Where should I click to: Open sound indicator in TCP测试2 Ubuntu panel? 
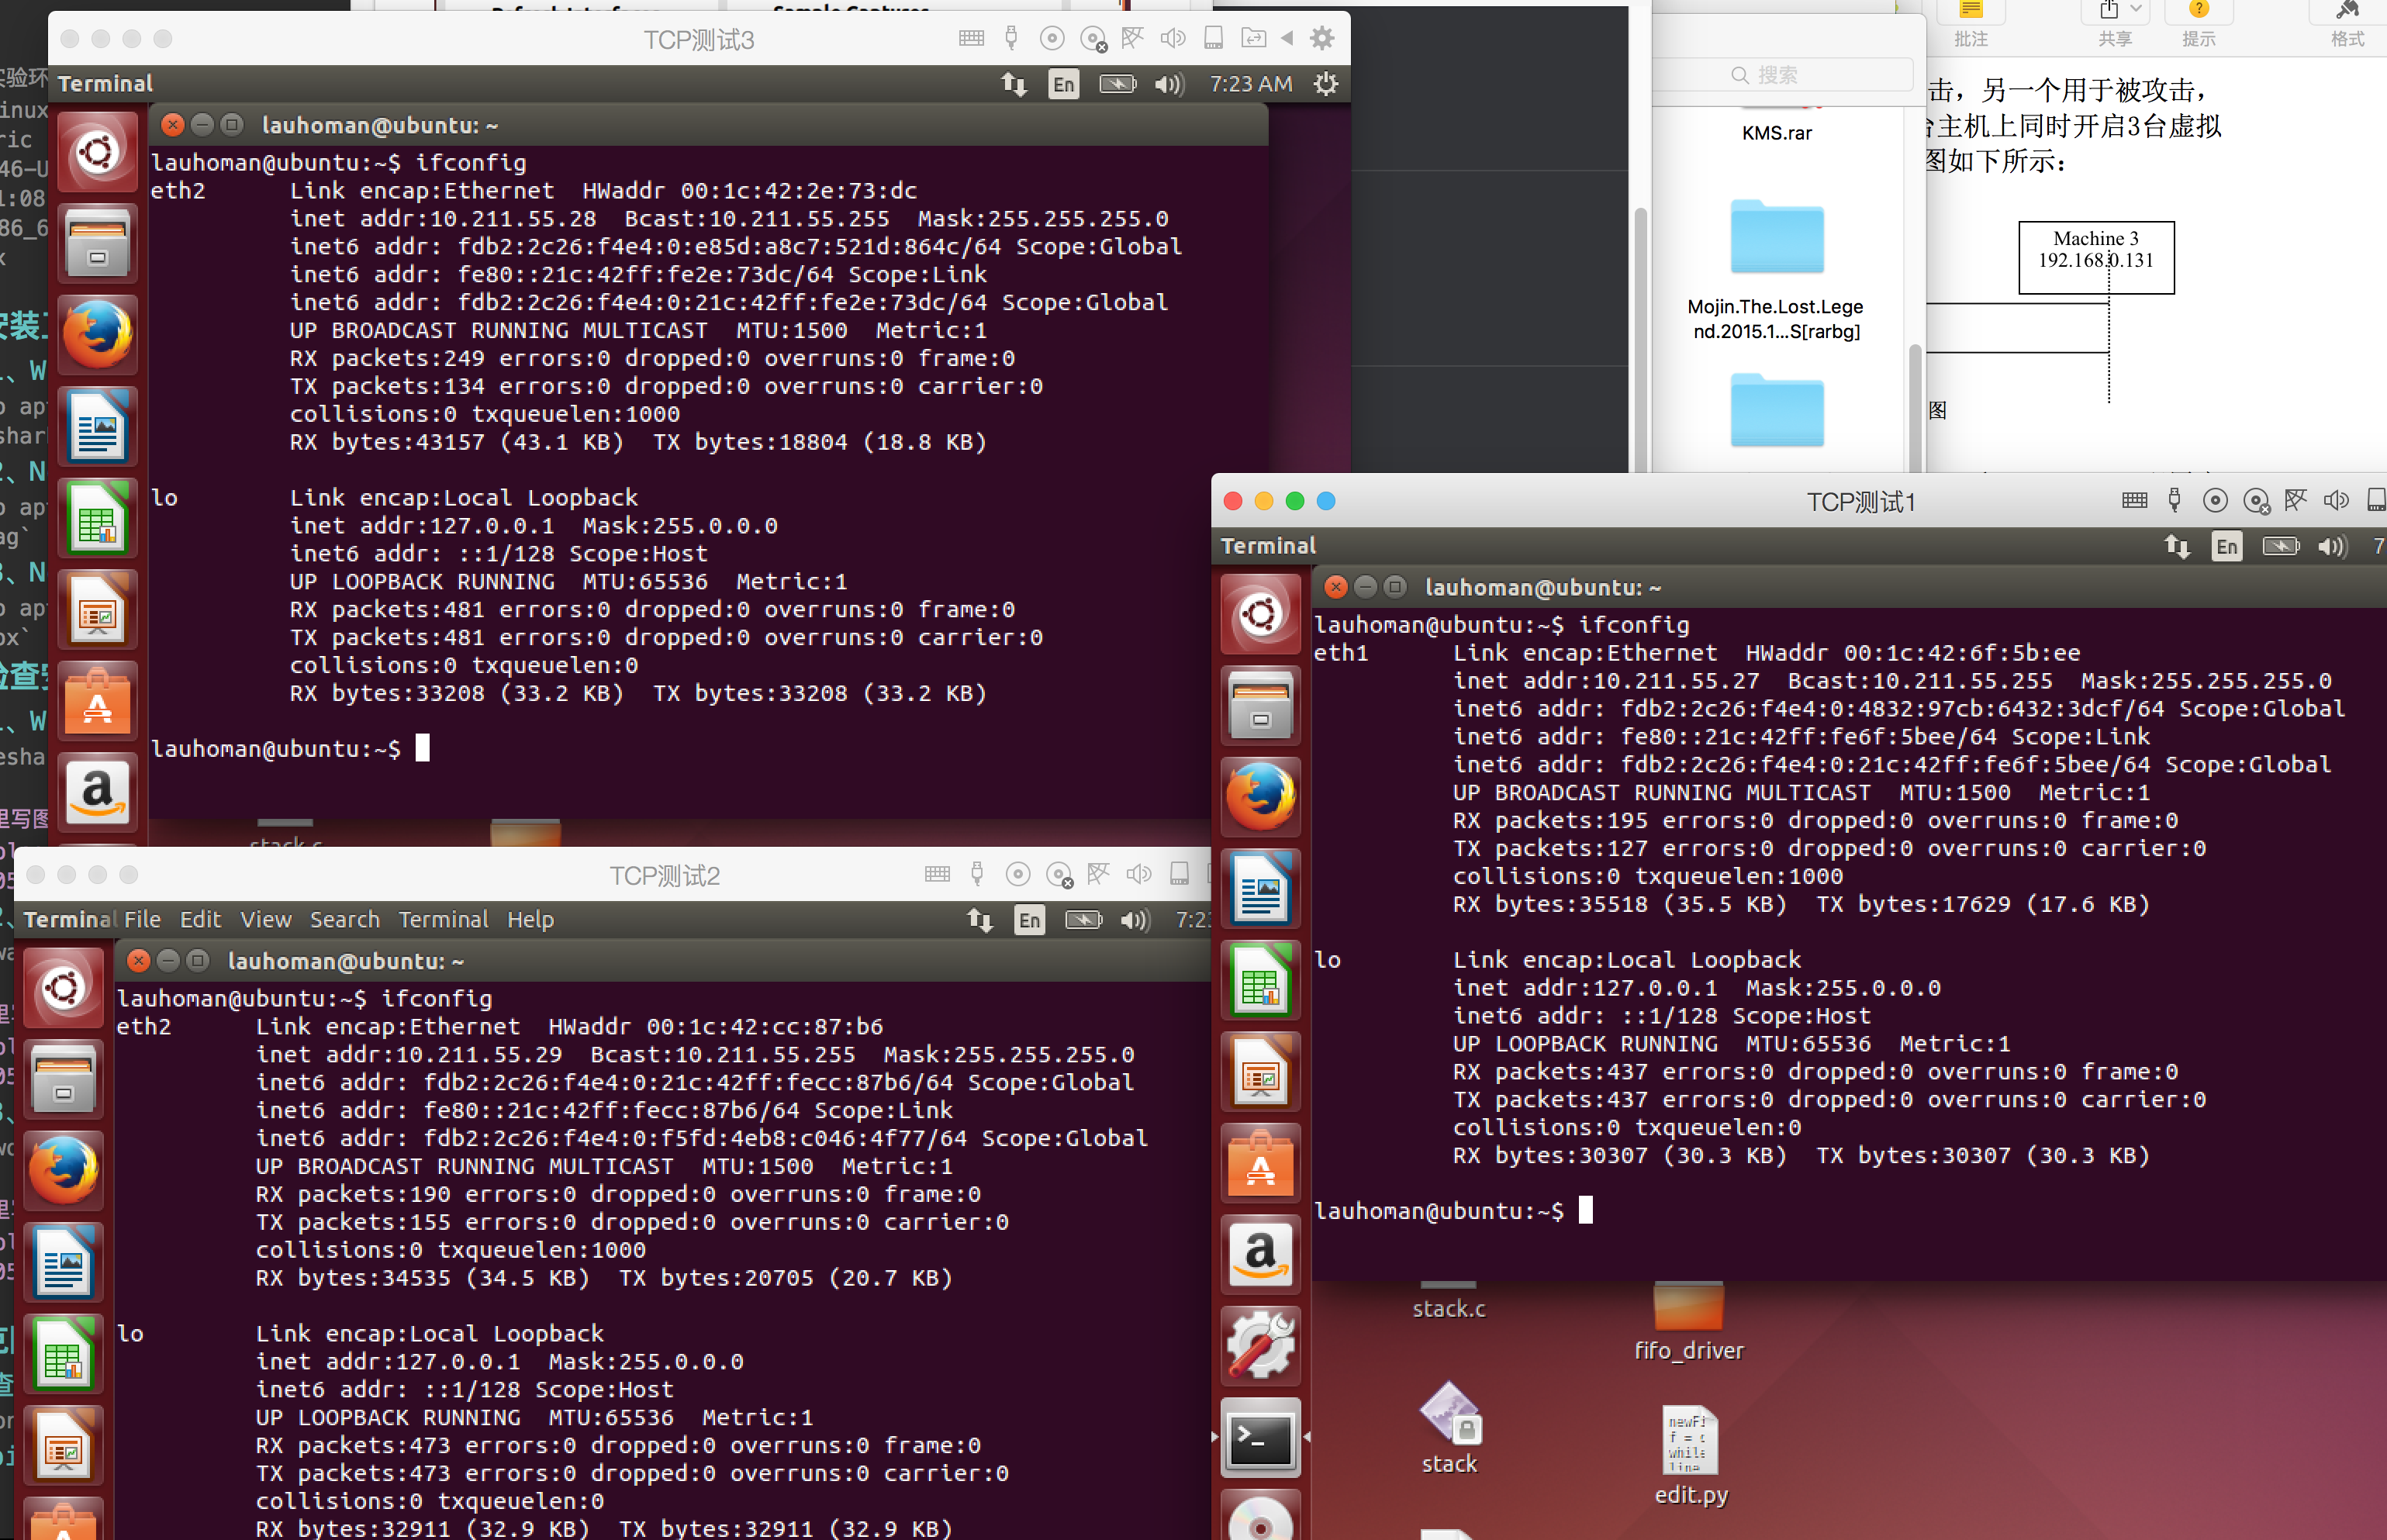tap(1134, 920)
